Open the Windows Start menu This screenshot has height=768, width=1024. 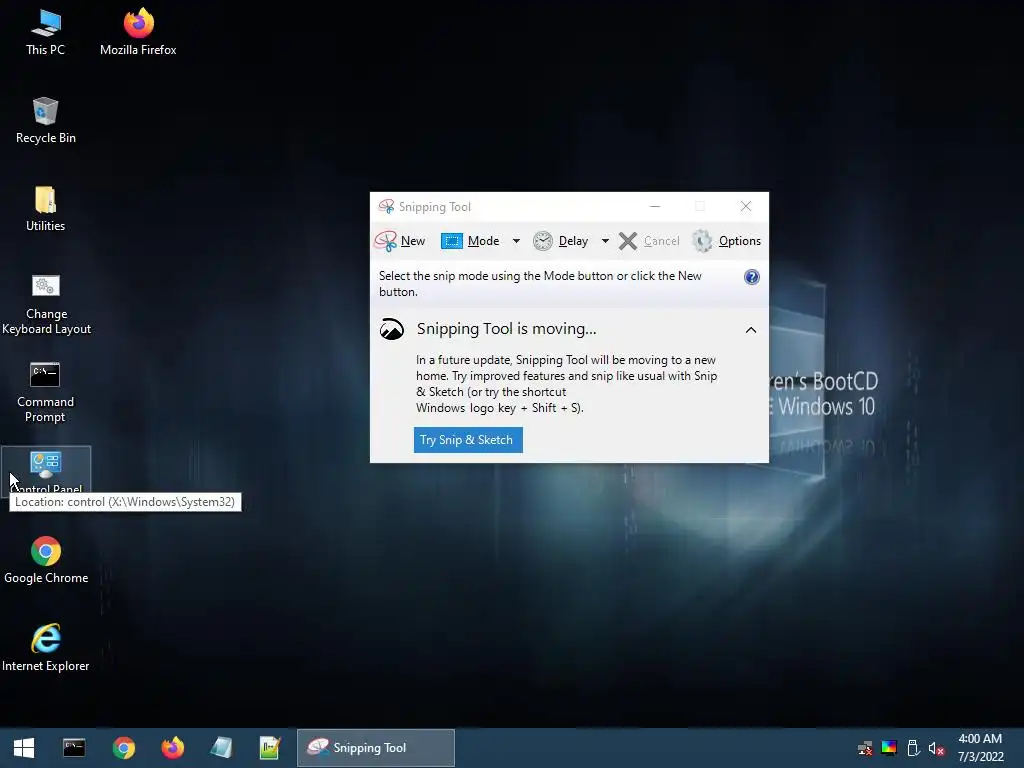pyautogui.click(x=24, y=748)
